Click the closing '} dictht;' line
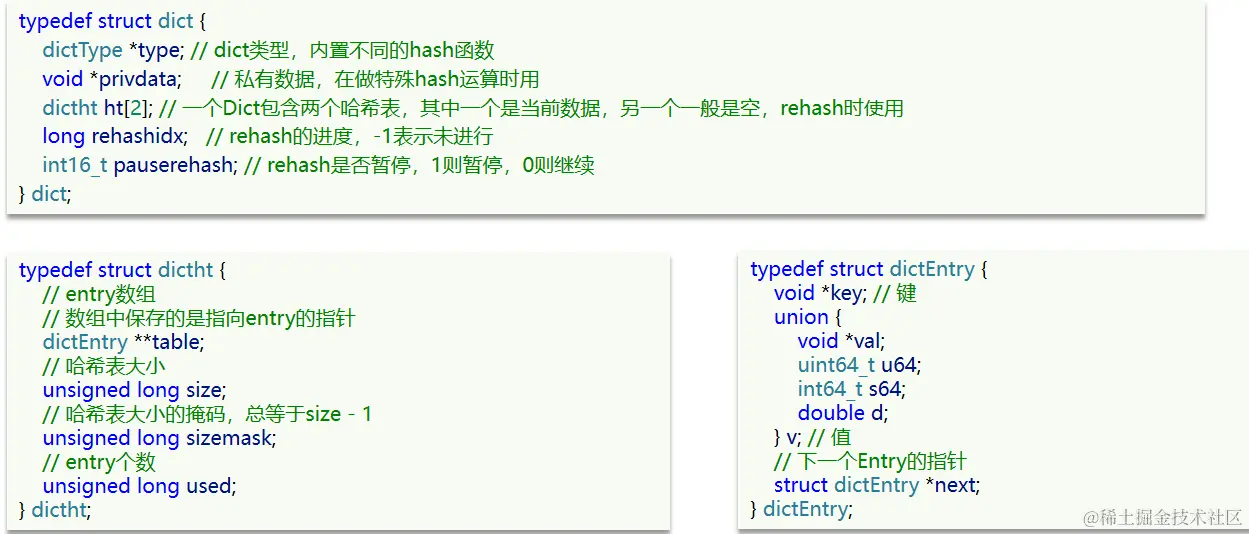Image resolution: width=1249 pixels, height=534 pixels. tap(55, 510)
